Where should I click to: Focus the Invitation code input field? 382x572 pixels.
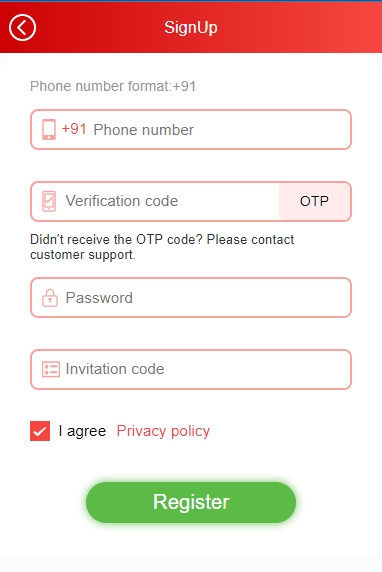click(x=191, y=370)
